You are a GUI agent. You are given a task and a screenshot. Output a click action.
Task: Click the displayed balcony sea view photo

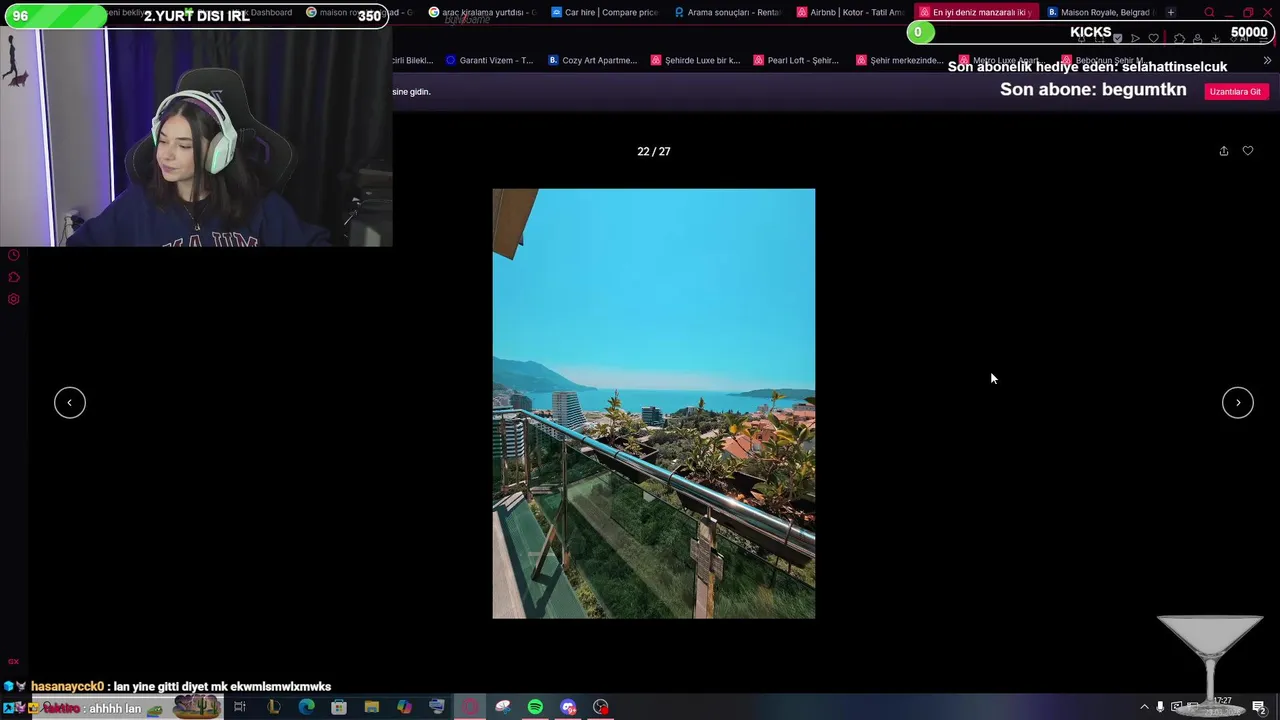click(654, 403)
